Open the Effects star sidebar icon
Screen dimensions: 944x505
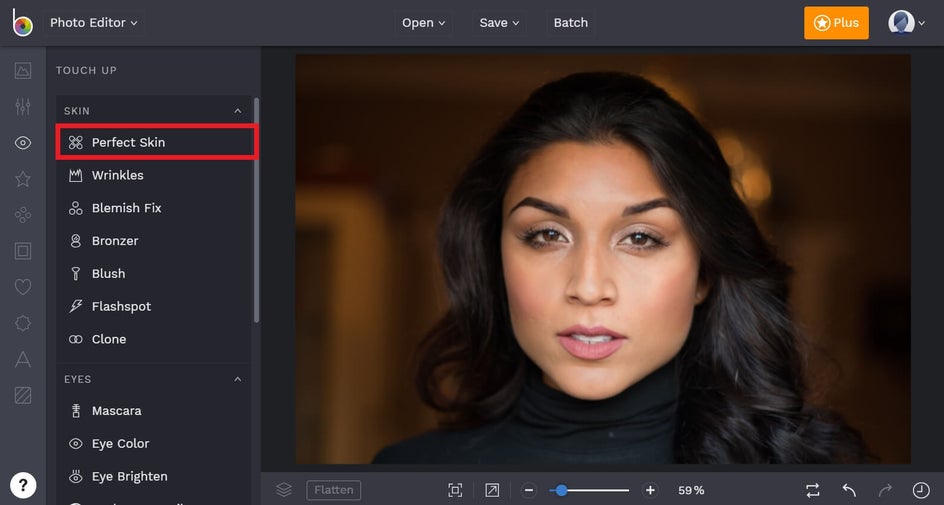23,179
